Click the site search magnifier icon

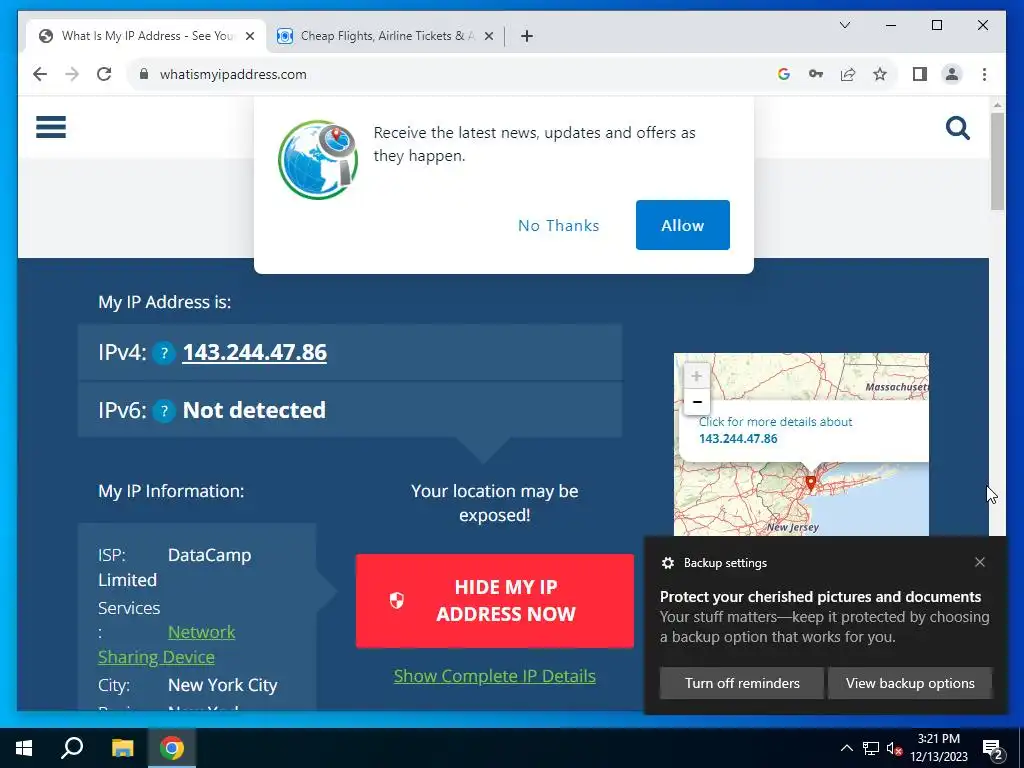coord(957,128)
